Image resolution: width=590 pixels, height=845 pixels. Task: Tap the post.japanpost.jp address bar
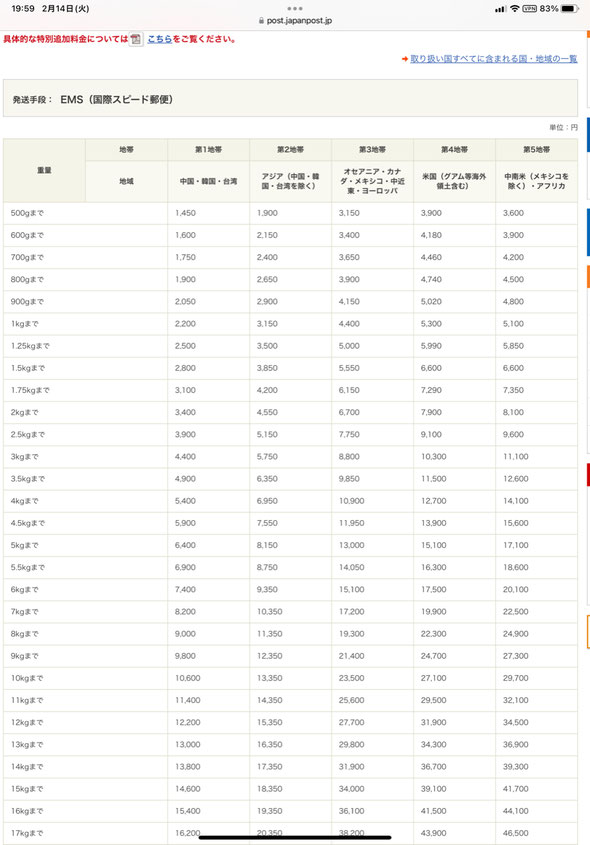click(295, 20)
